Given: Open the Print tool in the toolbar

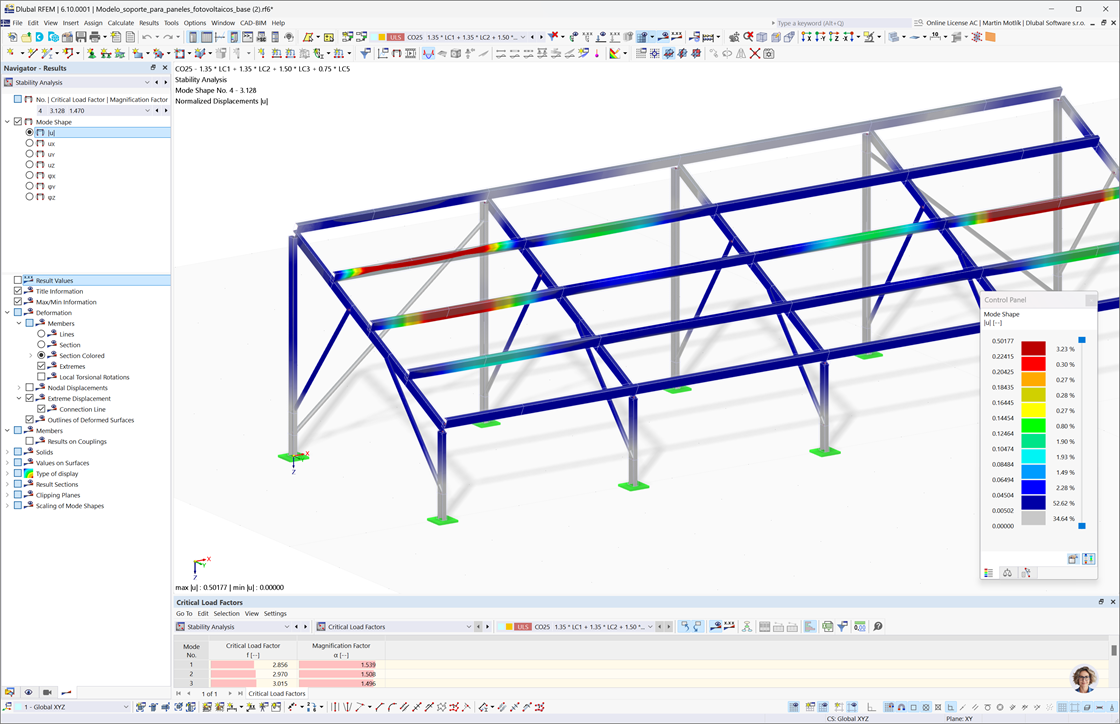Looking at the screenshot, I should click(97, 36).
